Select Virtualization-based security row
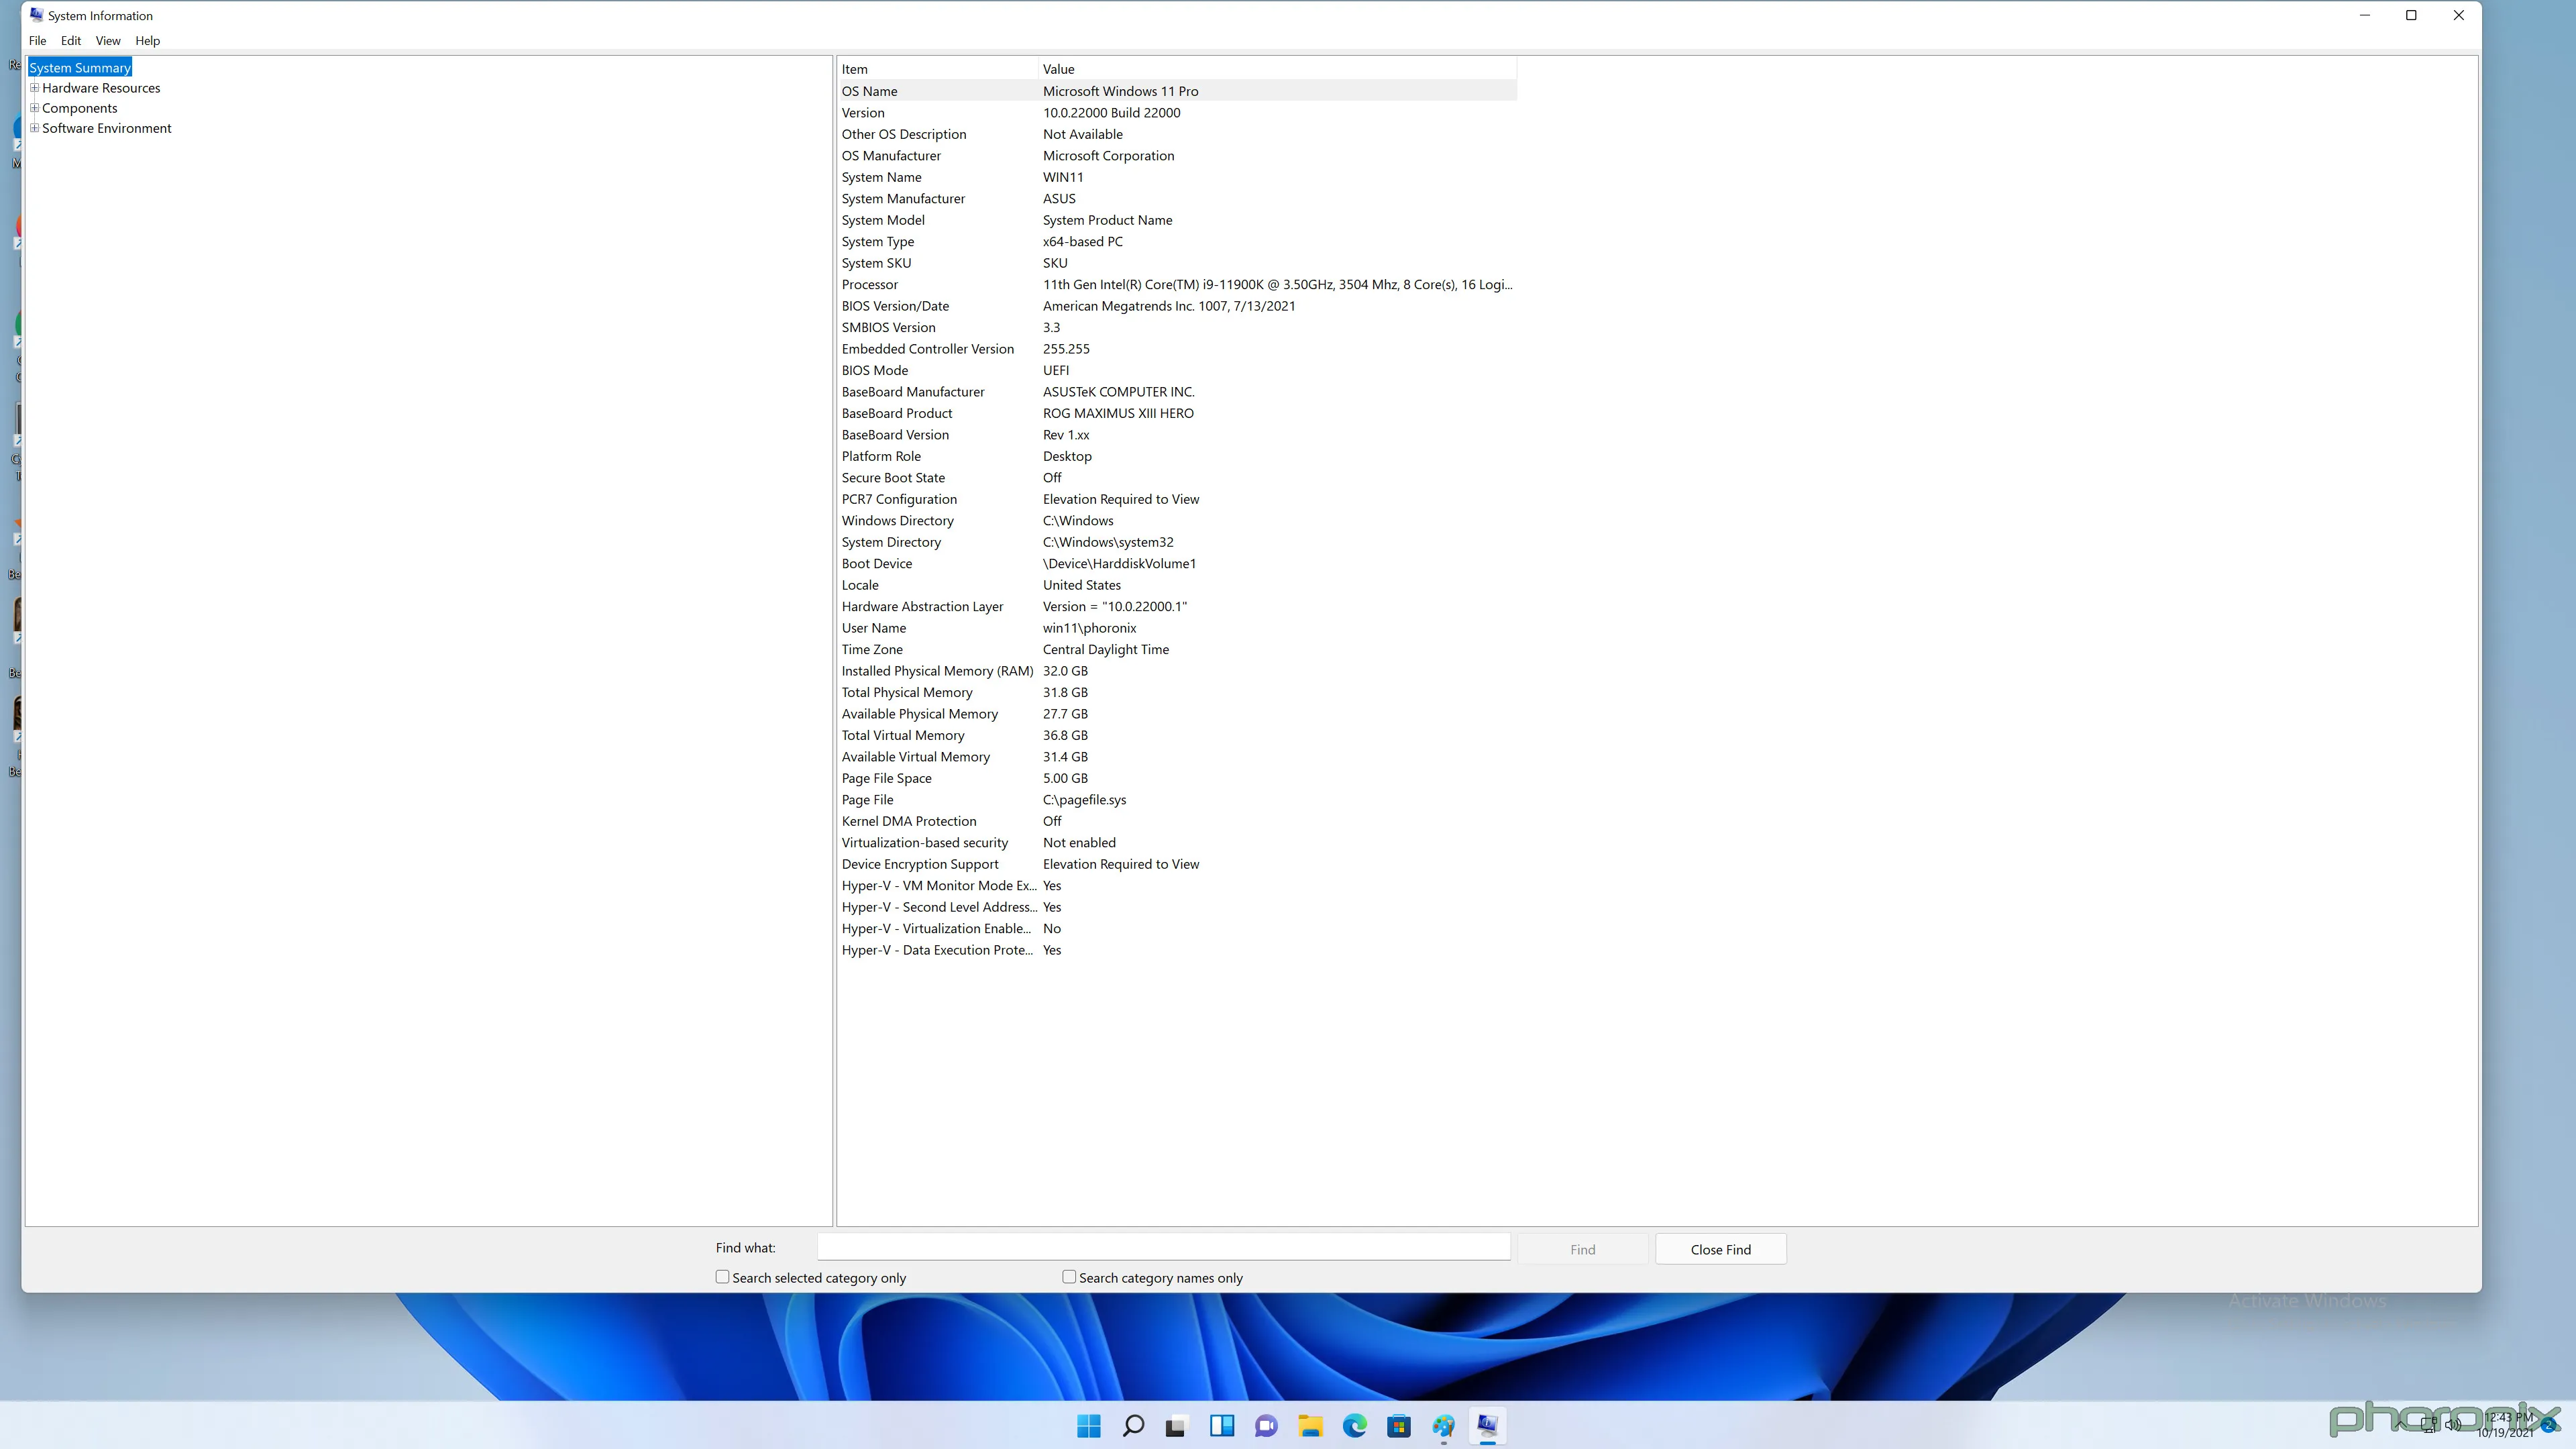Image resolution: width=2576 pixels, height=1449 pixels. coord(1177,843)
